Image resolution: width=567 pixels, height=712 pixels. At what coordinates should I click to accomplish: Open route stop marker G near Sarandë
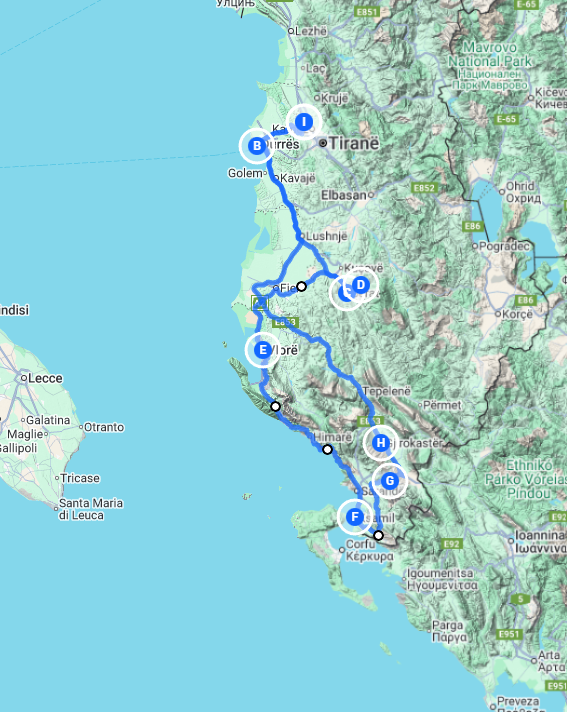coord(390,480)
